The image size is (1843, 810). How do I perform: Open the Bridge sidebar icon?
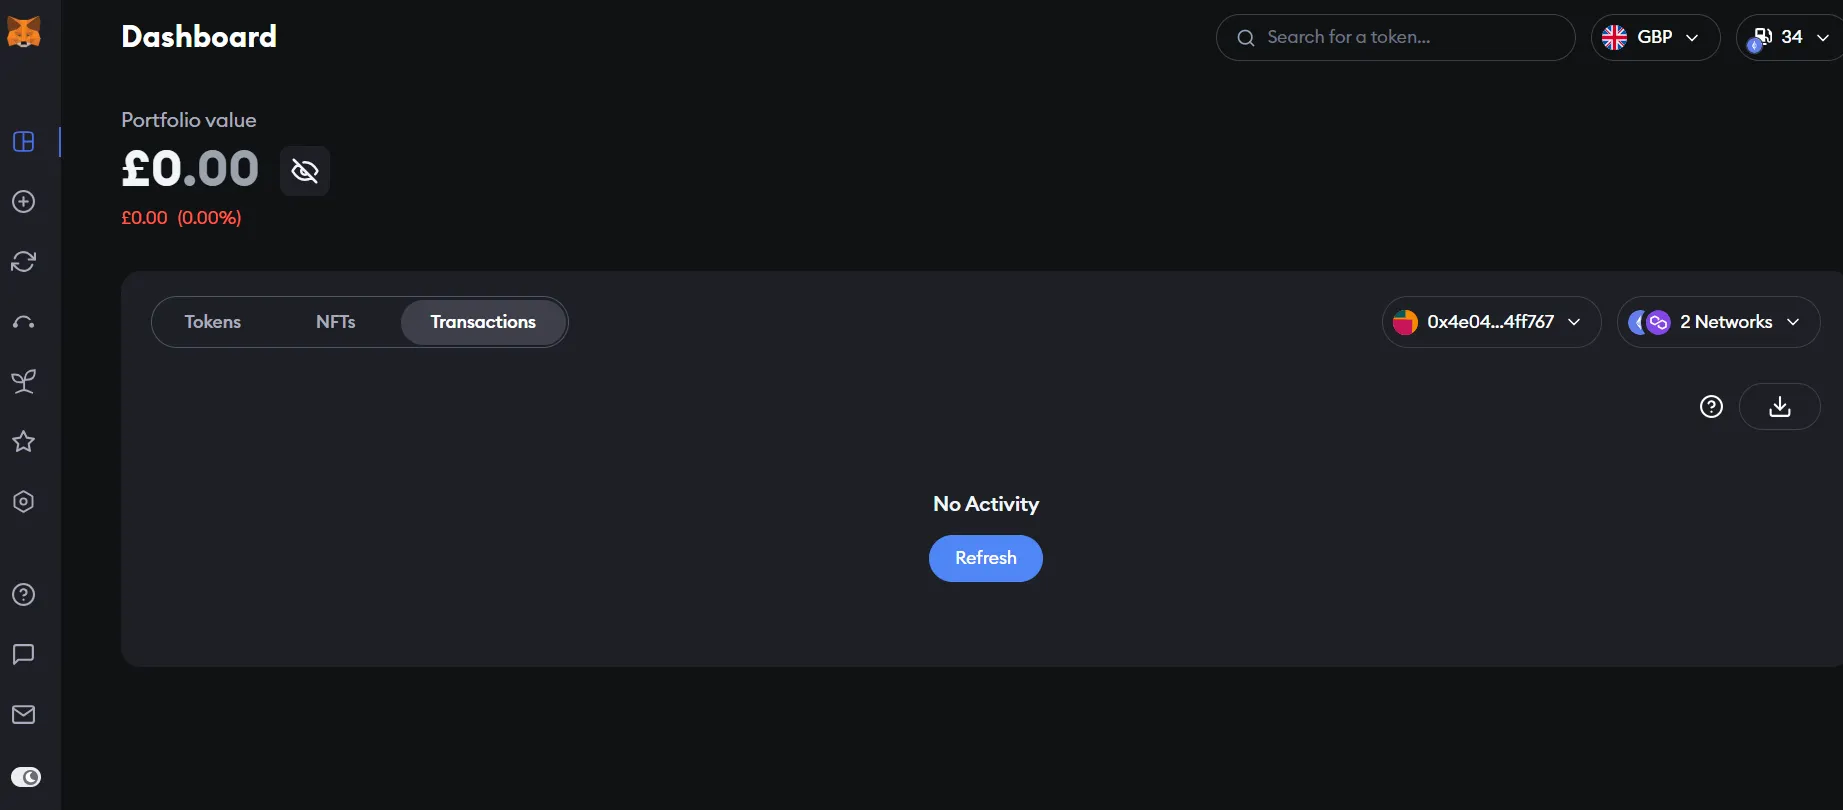24,322
